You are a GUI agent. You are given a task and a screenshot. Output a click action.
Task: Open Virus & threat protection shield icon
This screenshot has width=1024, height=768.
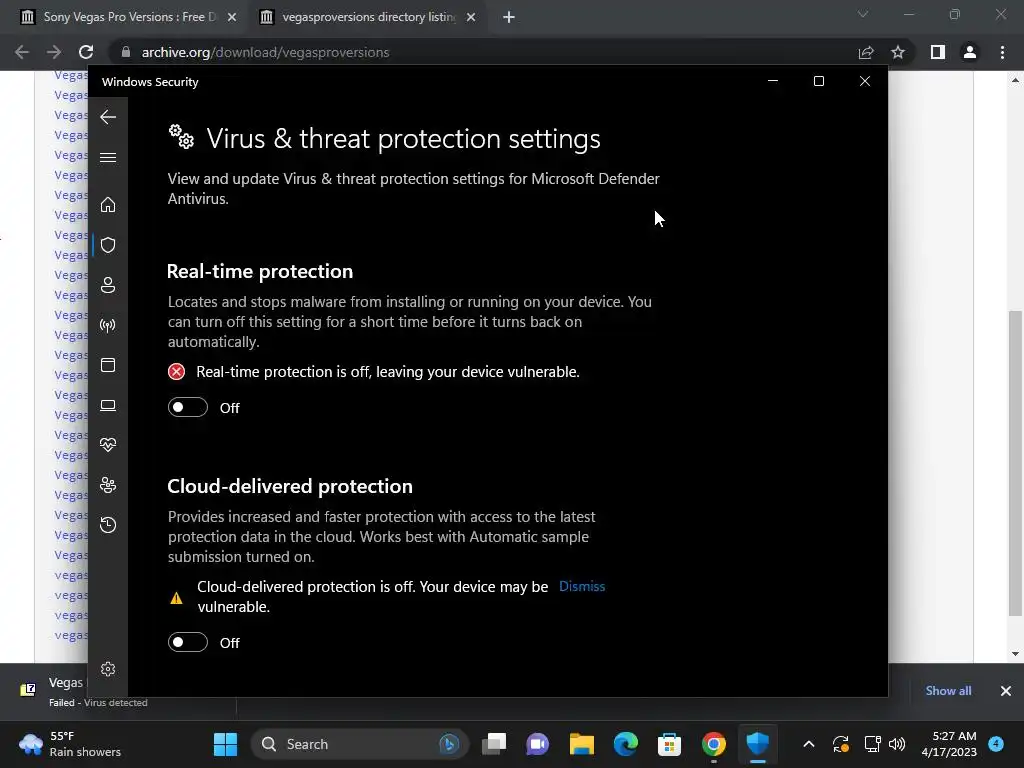(108, 245)
